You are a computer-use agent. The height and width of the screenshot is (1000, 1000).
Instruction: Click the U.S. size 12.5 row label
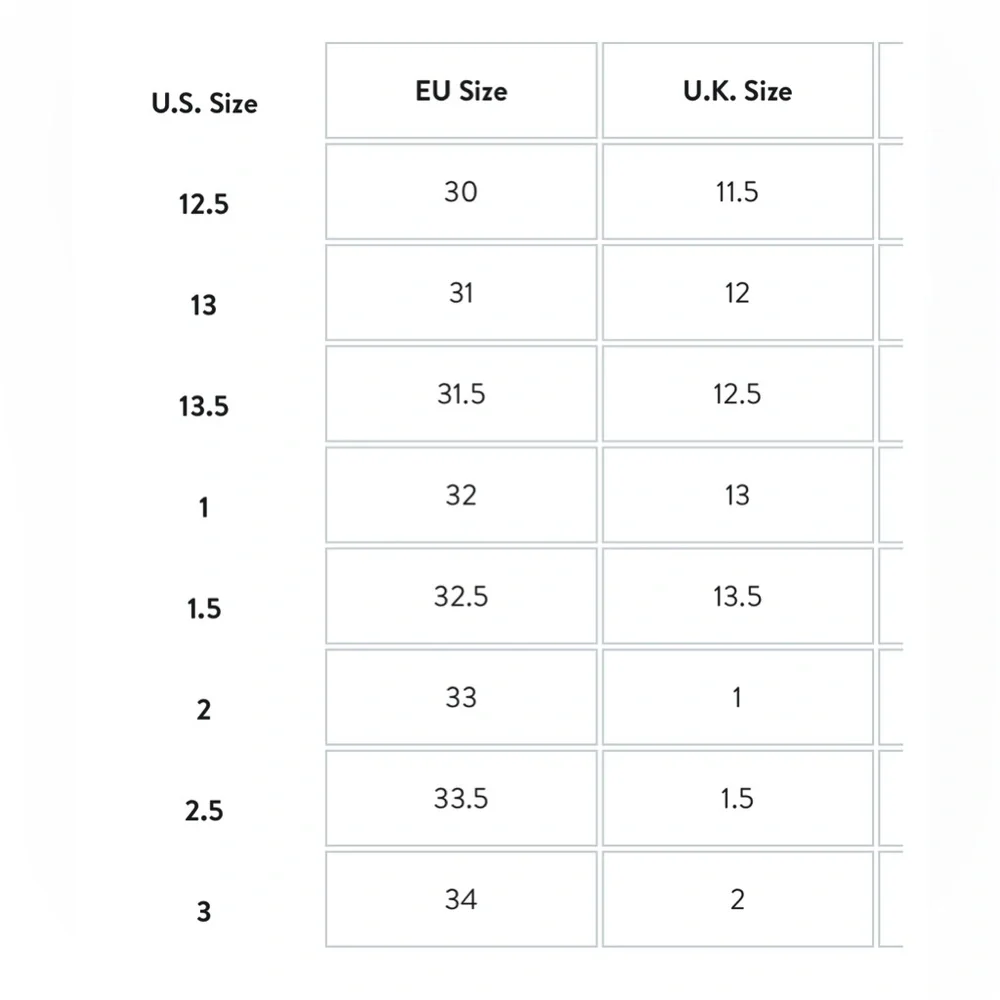[203, 204]
